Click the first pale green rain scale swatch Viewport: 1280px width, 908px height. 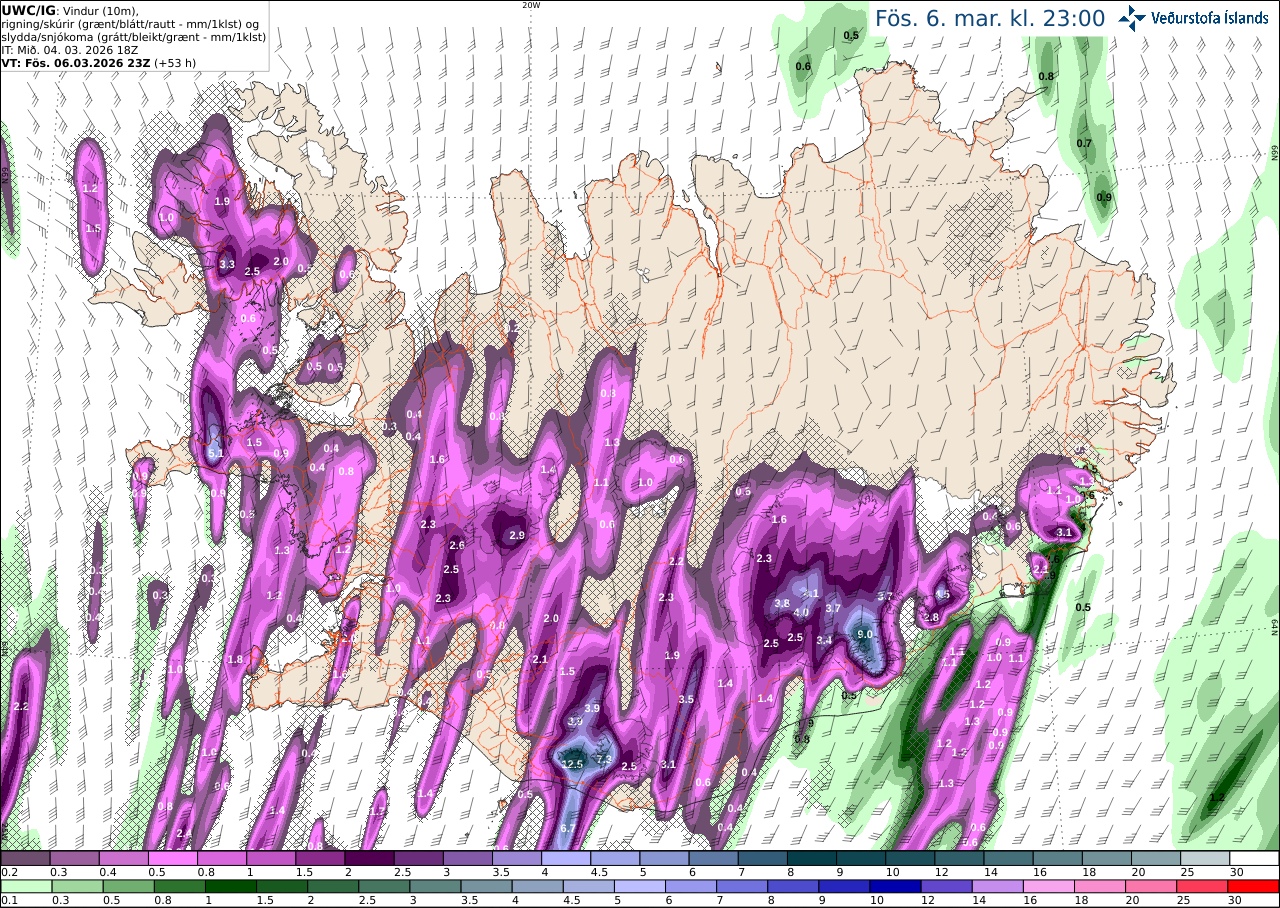(x=25, y=886)
